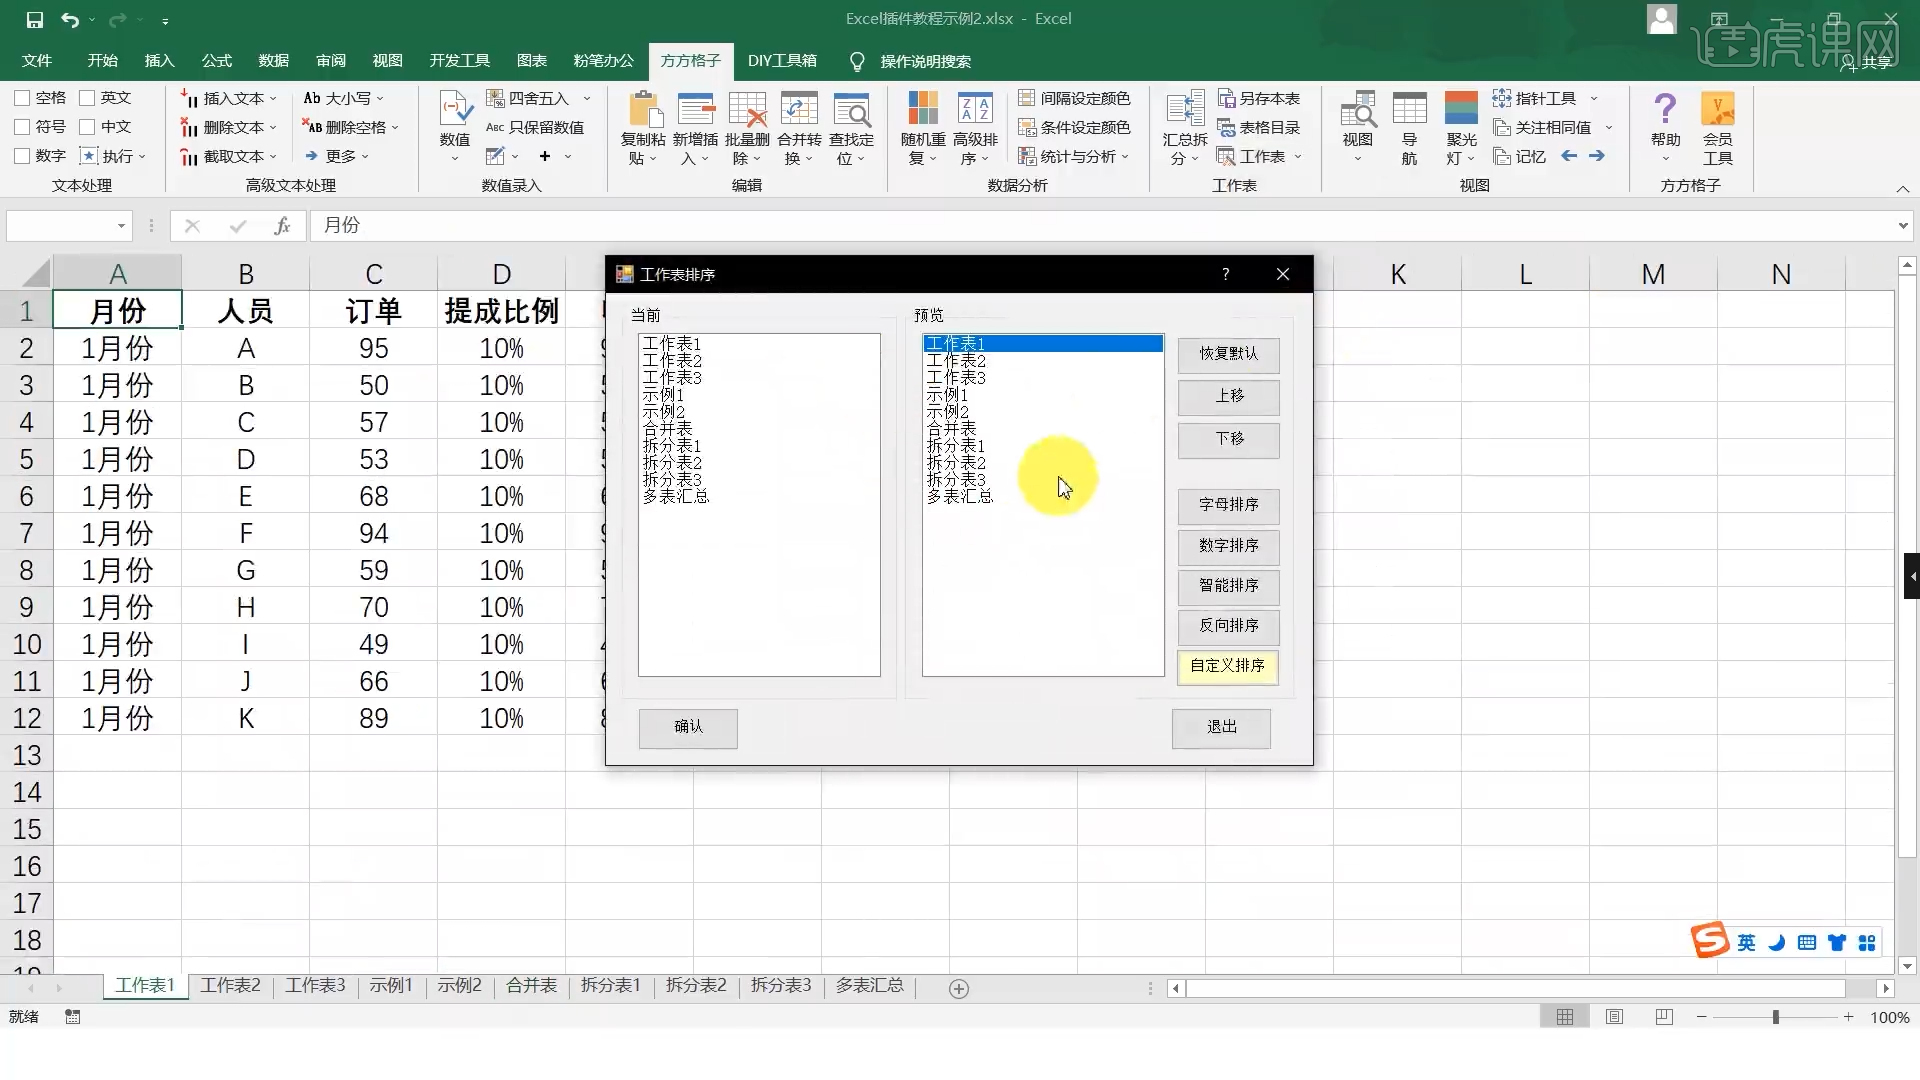Adjust the zoom slider handle
1920x1080 pixels.
pyautogui.click(x=1776, y=1017)
